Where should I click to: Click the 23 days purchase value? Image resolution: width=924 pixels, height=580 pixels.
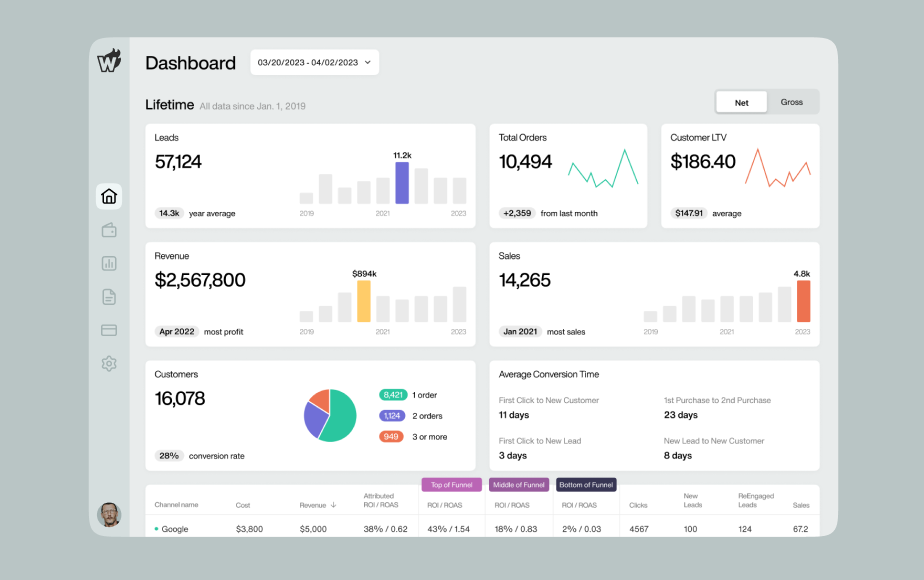[681, 415]
